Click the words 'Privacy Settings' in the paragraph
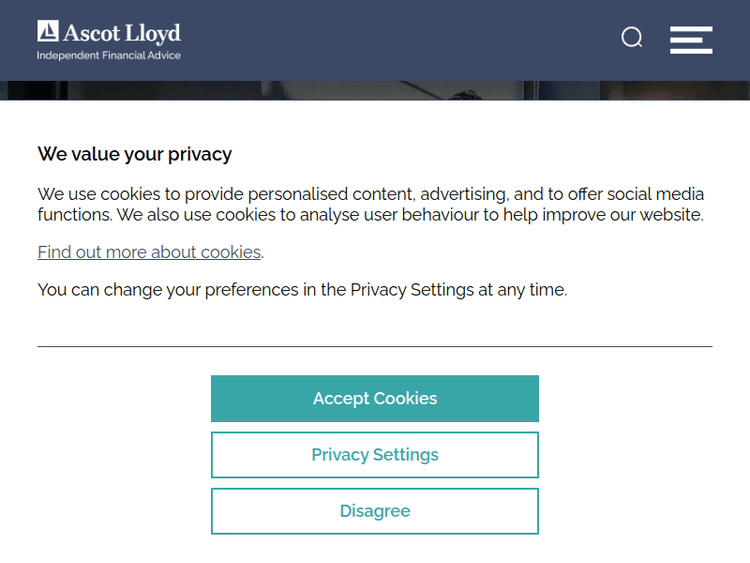The height and width of the screenshot is (563, 750). [412, 290]
